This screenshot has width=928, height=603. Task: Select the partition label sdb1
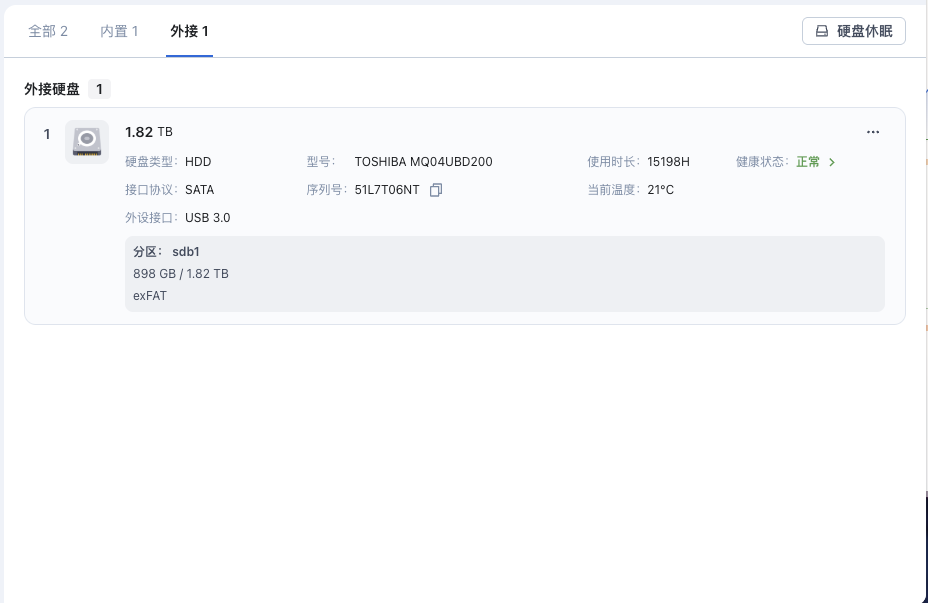coord(186,252)
